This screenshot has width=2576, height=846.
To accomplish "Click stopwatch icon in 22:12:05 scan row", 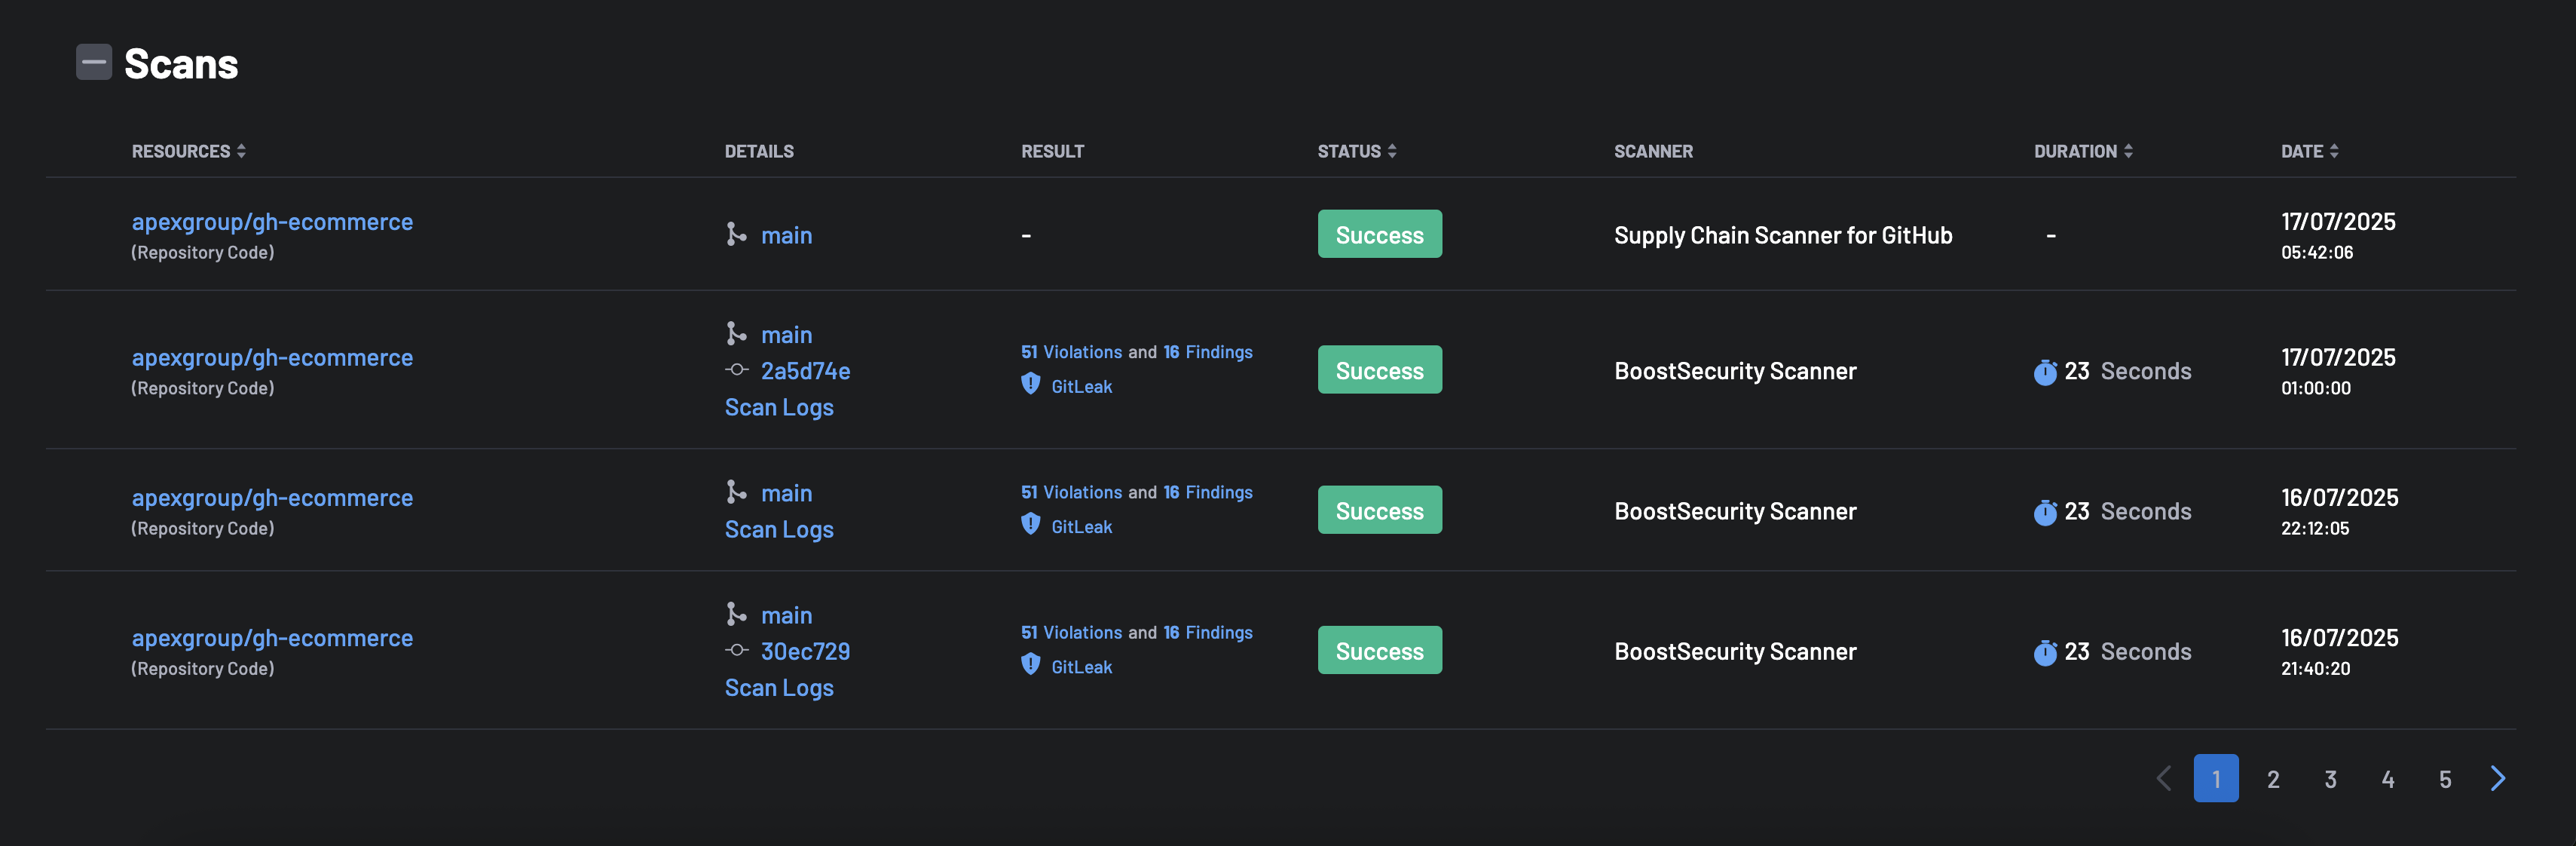I will click(2045, 512).
